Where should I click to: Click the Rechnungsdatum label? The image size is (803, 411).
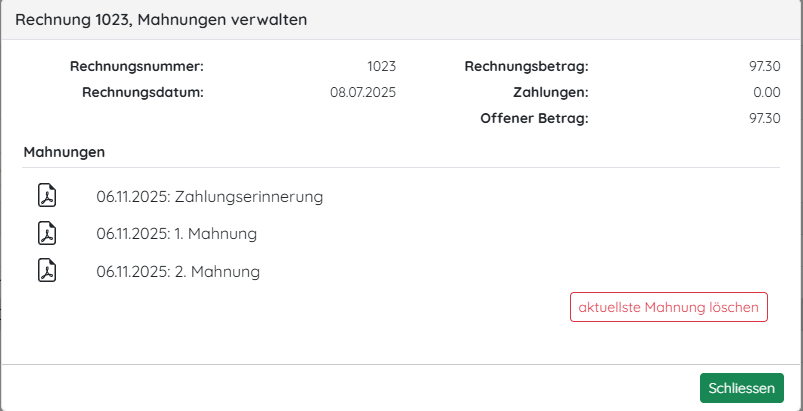click(x=141, y=93)
